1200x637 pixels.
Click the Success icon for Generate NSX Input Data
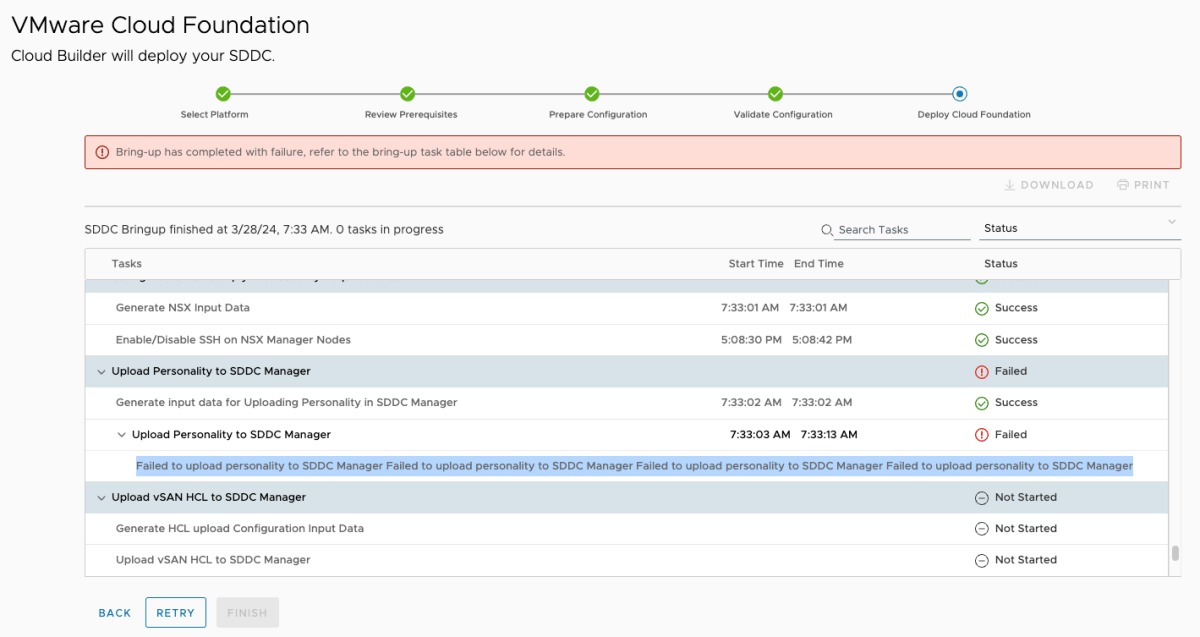pyautogui.click(x=982, y=308)
